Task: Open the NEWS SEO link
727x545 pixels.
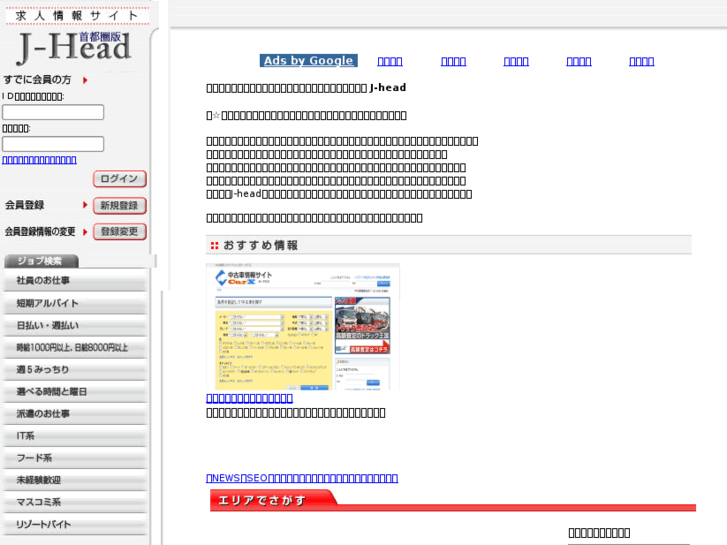Action: 302,478
